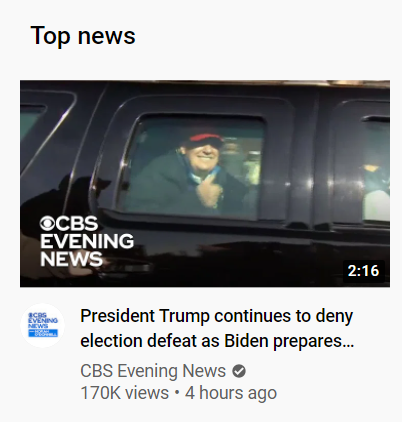The height and width of the screenshot is (422, 402).
Task: Open the CBS Evening News channel avatar
Action: coord(43,325)
